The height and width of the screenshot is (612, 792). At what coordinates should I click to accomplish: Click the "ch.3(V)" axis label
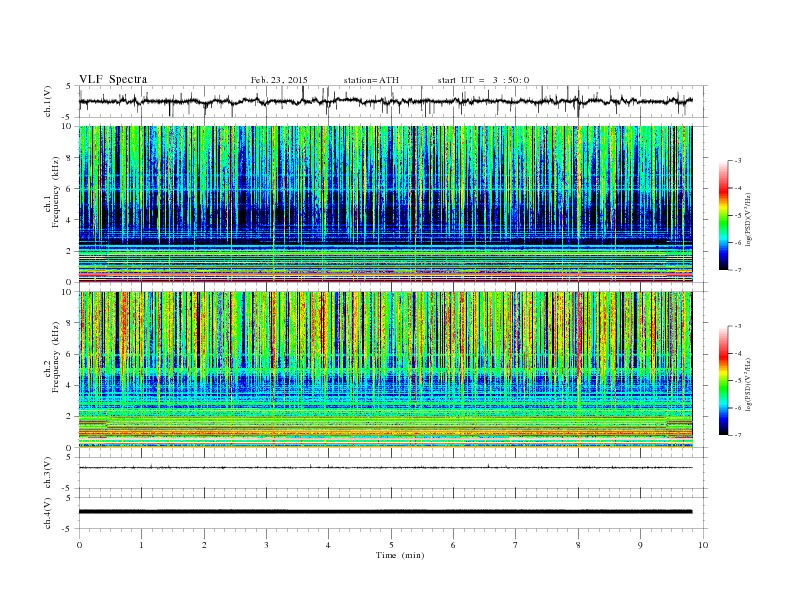tap(48, 472)
